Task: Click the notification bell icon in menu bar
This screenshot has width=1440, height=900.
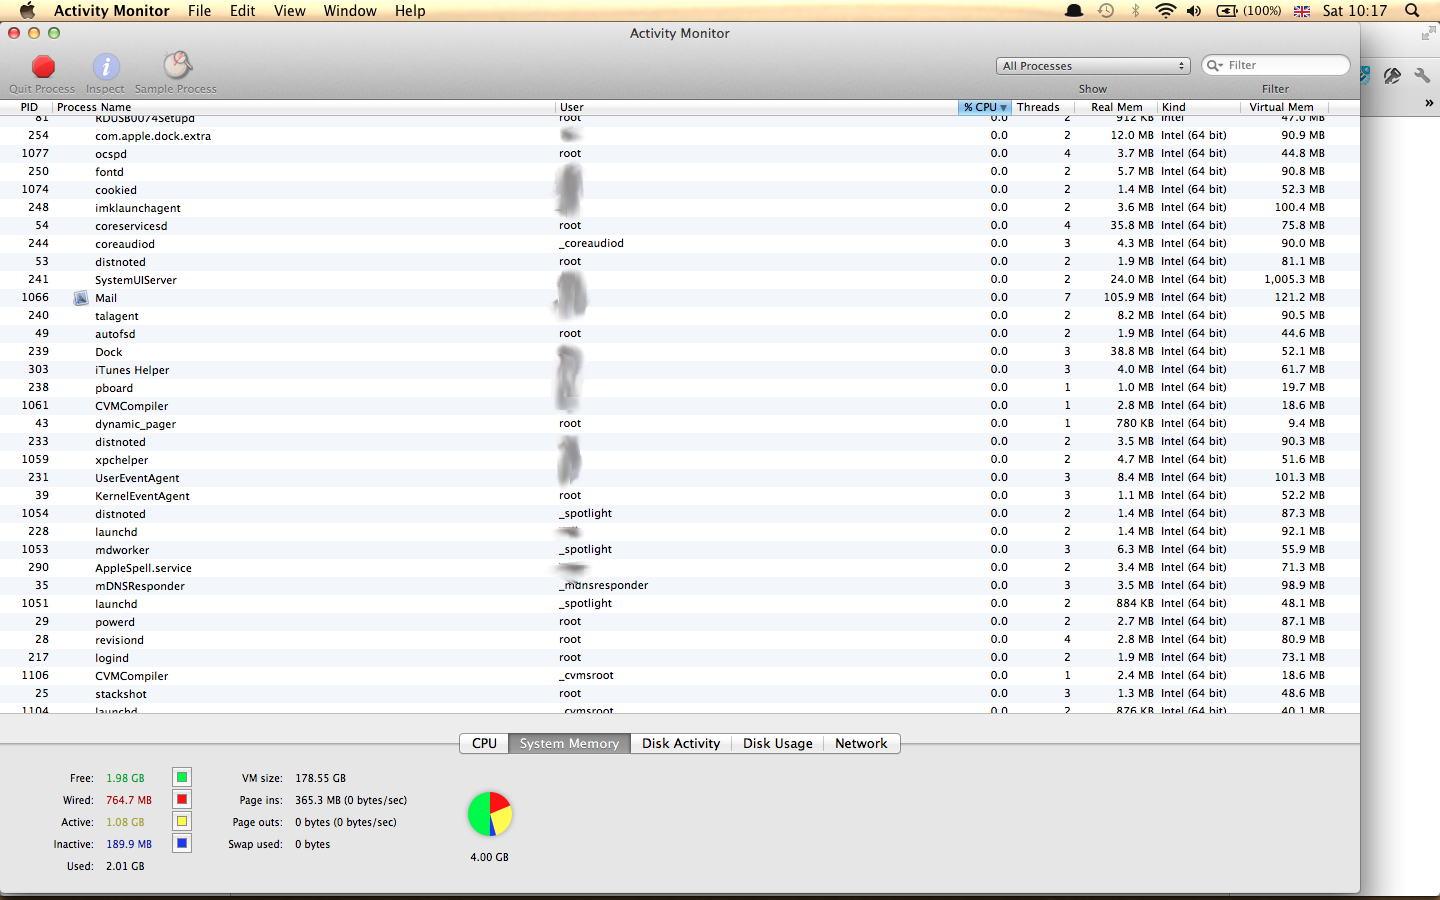Action: (x=1074, y=11)
